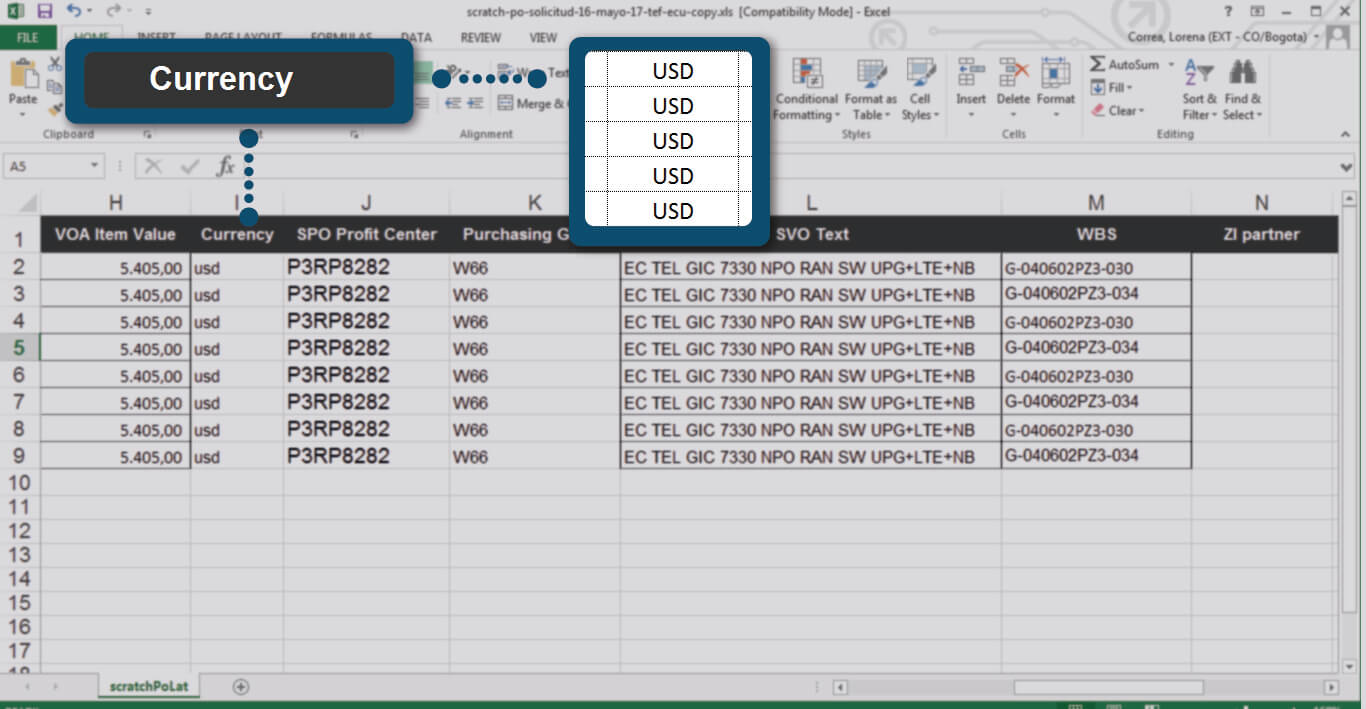Viewport: 1366px width, 709px height.
Task: Open the Sort & Filter dropdown
Action: pos(1197,88)
